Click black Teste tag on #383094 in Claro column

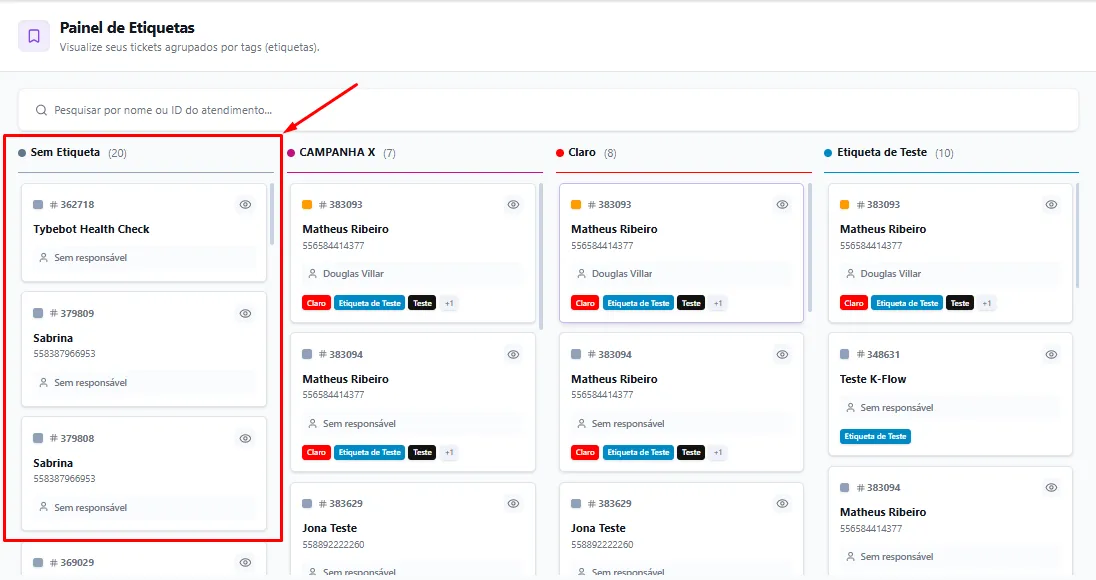(691, 453)
